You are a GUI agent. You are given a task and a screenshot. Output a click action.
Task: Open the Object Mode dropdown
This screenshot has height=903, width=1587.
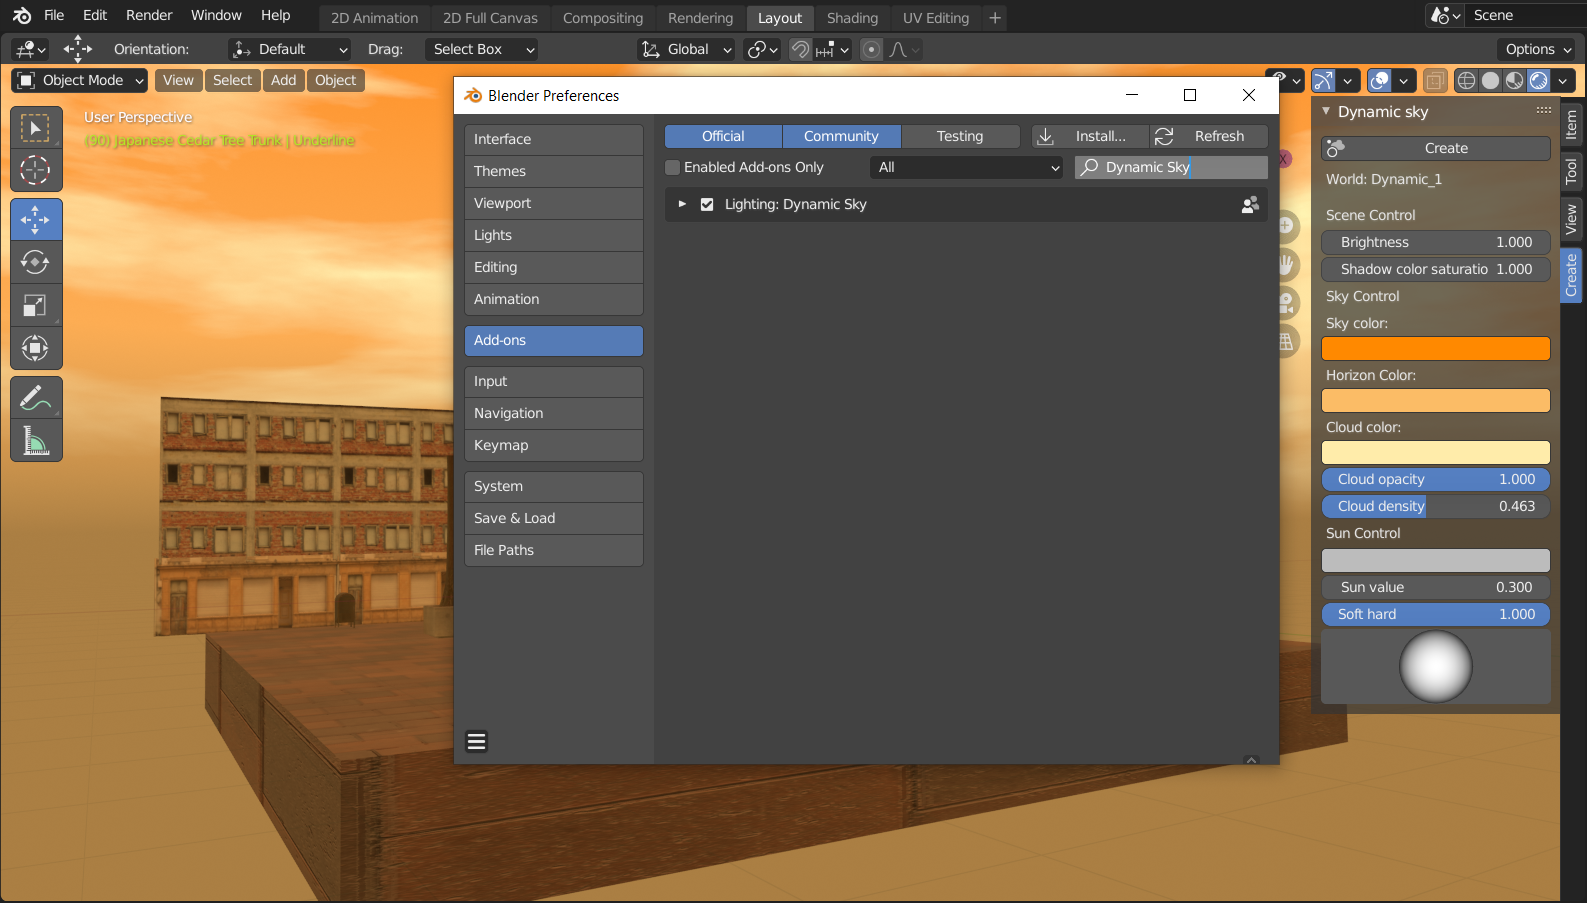pyautogui.click(x=80, y=81)
